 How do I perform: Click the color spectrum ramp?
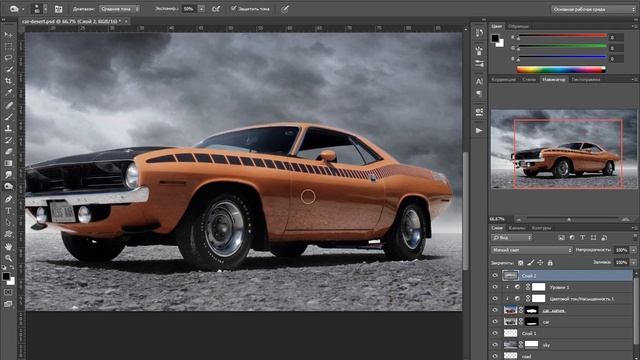pos(561,69)
